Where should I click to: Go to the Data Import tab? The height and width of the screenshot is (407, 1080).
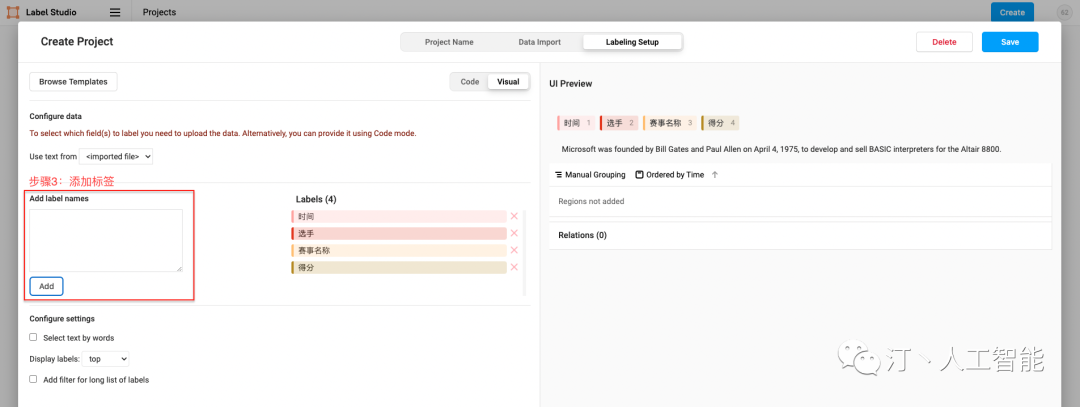click(539, 42)
